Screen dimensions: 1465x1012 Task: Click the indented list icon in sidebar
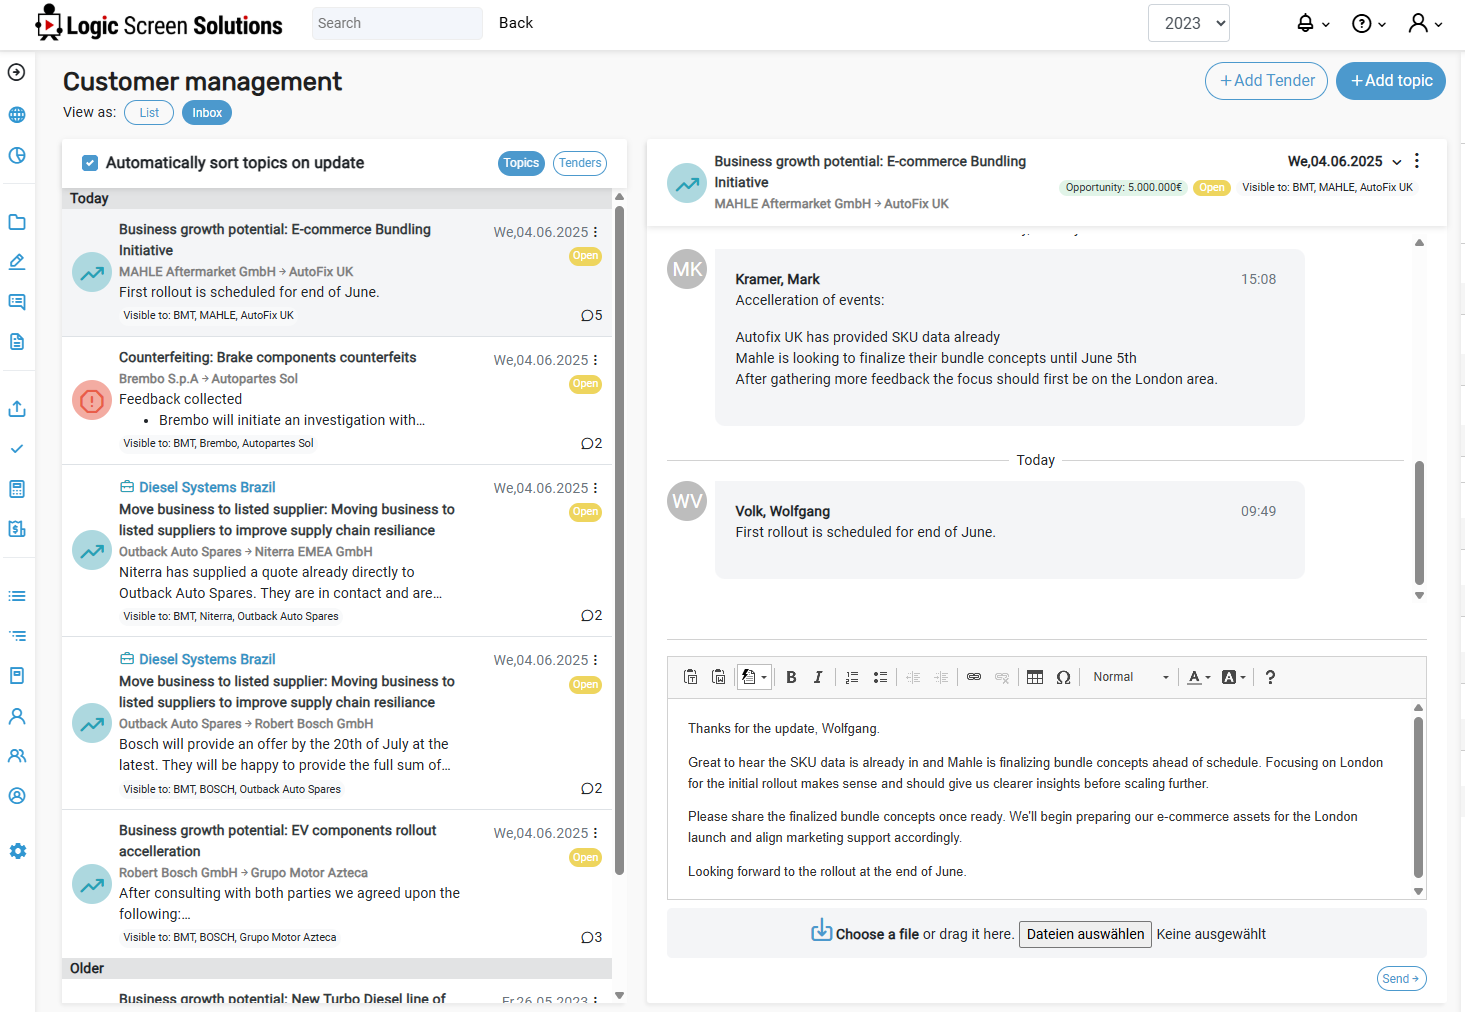[17, 636]
